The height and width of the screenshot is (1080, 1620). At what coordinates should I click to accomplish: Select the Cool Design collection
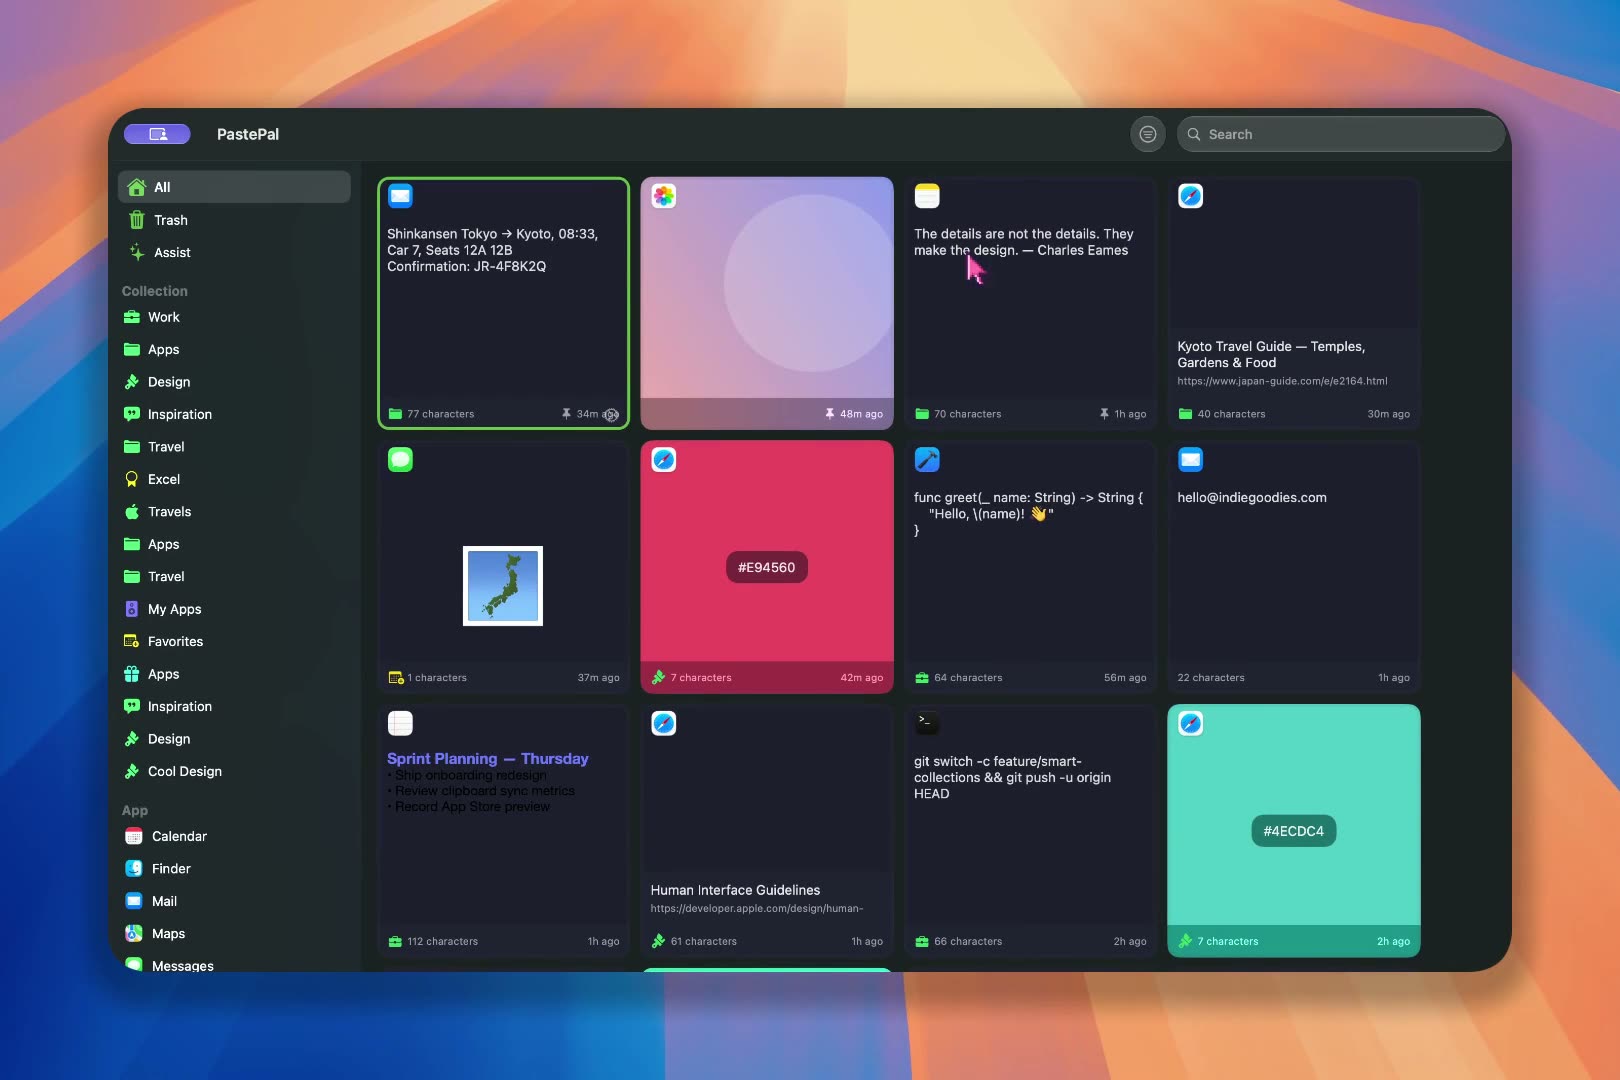coord(234,771)
